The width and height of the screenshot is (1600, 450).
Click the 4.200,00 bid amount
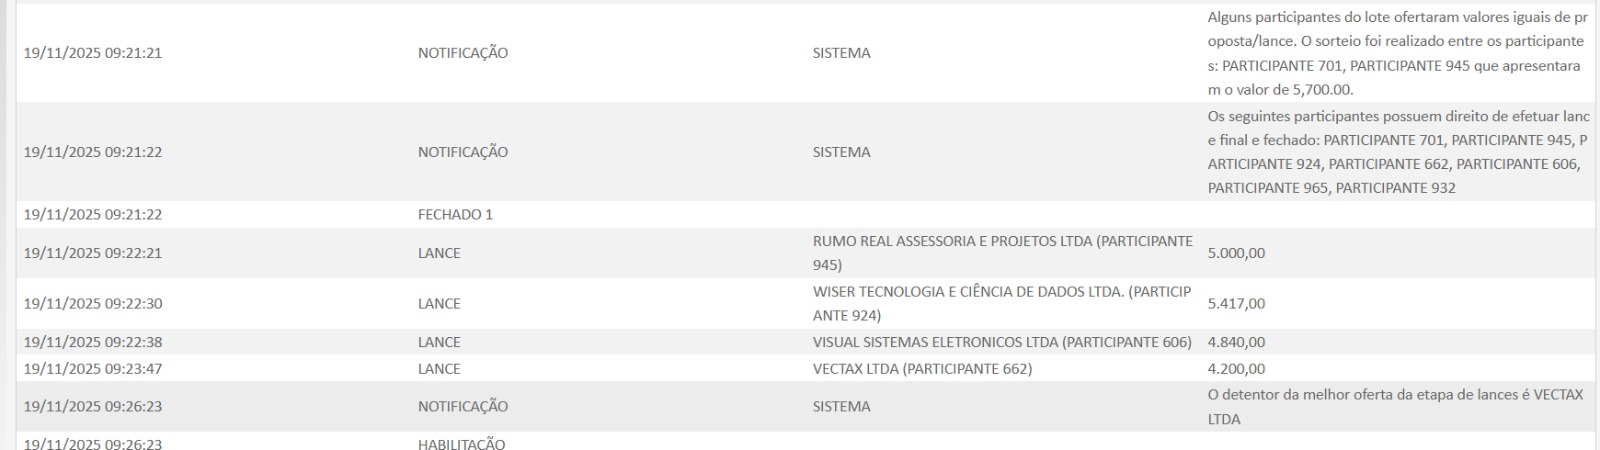tap(1236, 369)
